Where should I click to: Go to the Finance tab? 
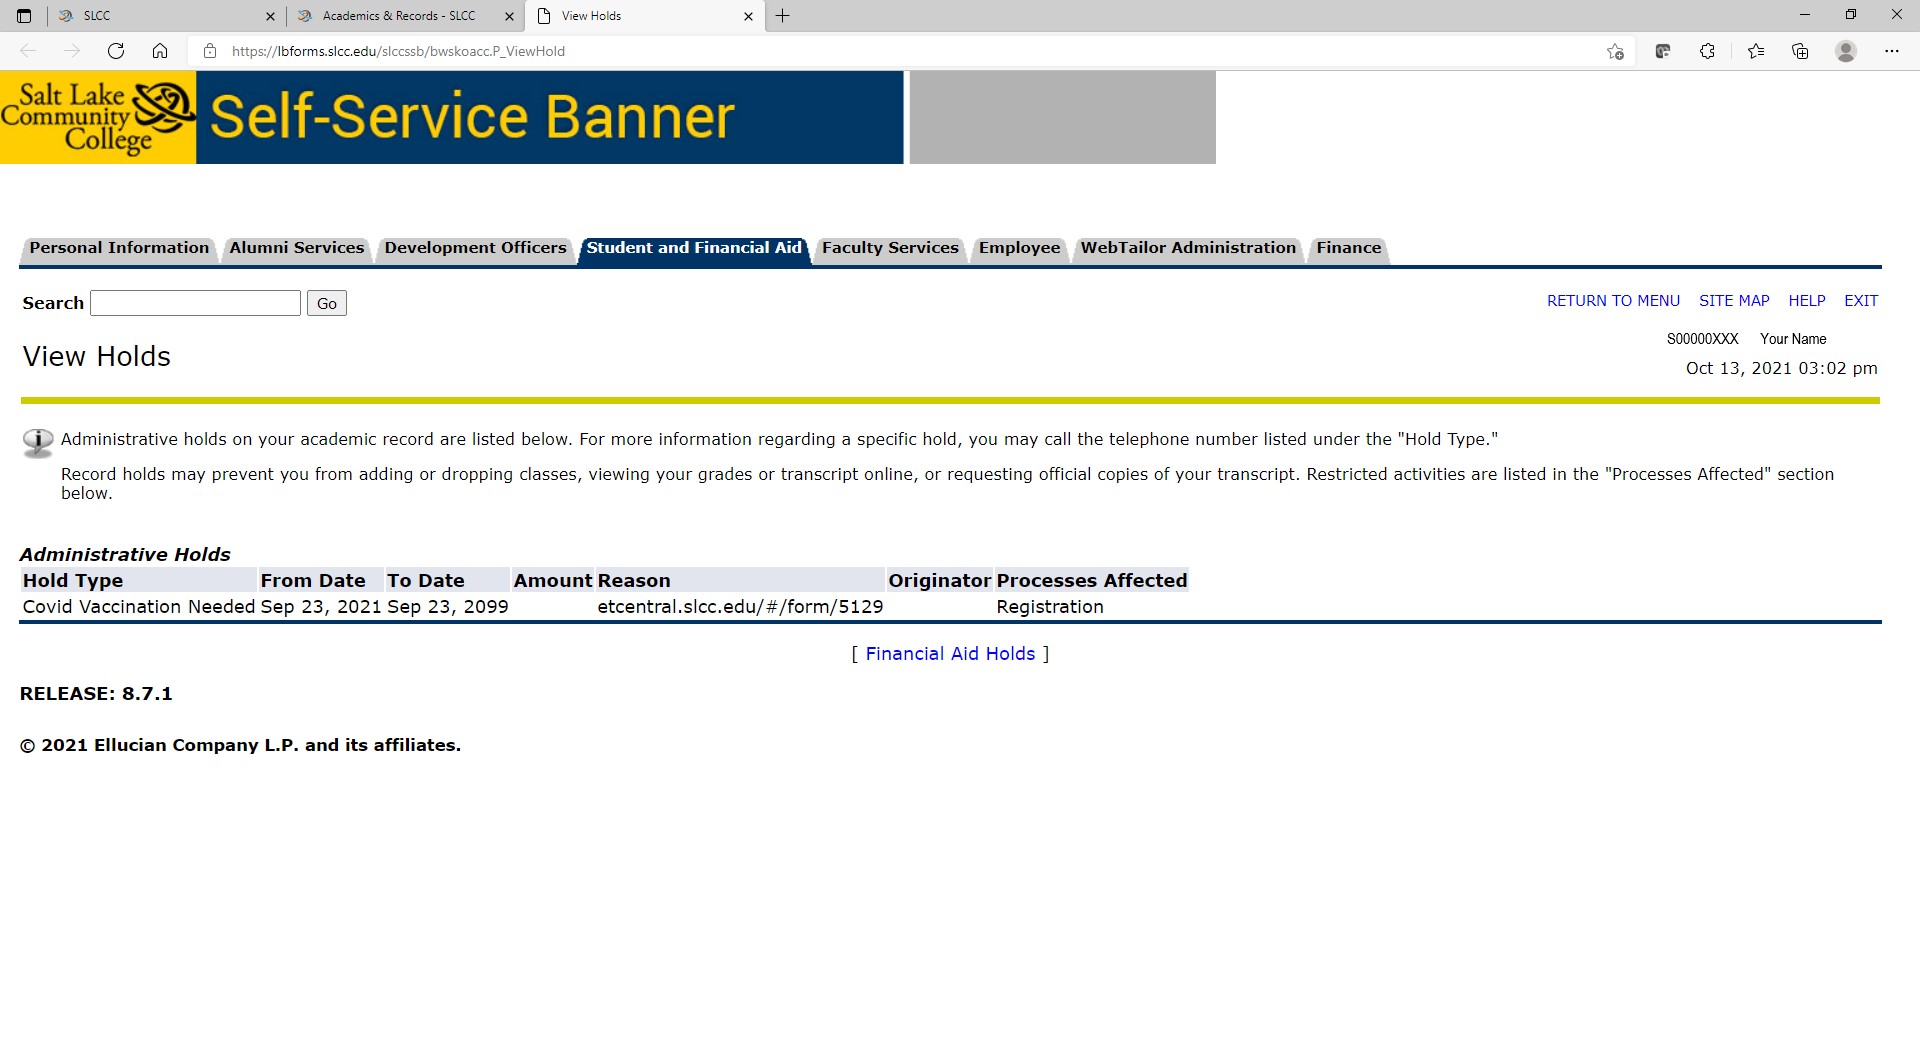click(1348, 248)
